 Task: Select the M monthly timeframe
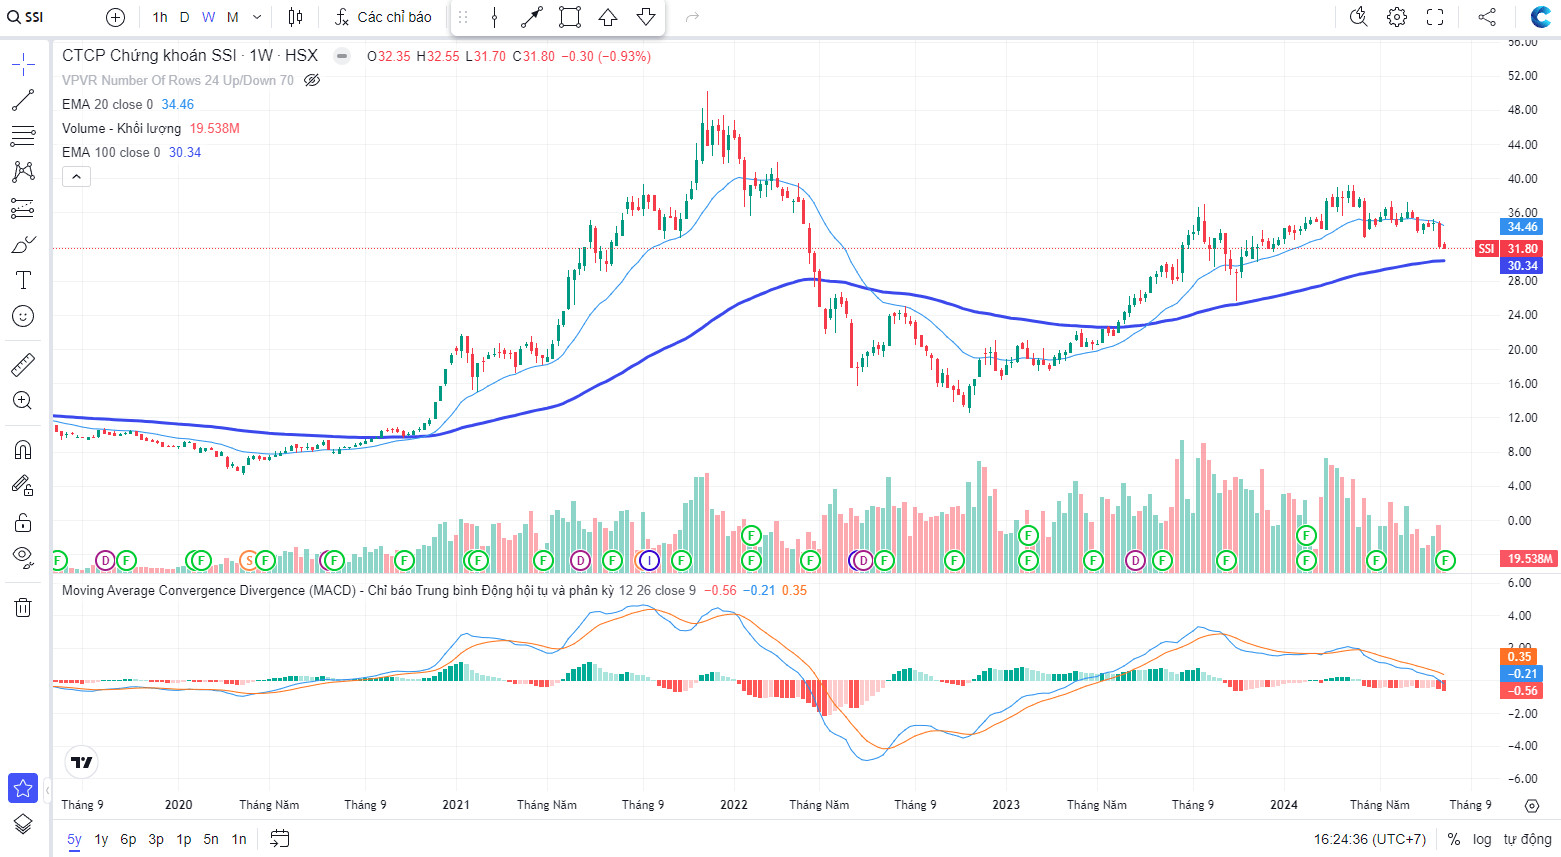pos(232,17)
